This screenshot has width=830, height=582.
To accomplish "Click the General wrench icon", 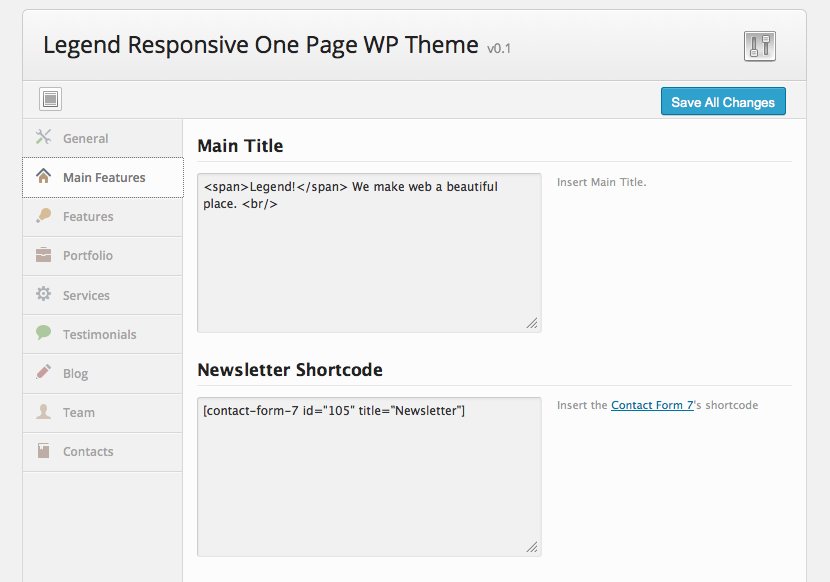I will click(43, 138).
